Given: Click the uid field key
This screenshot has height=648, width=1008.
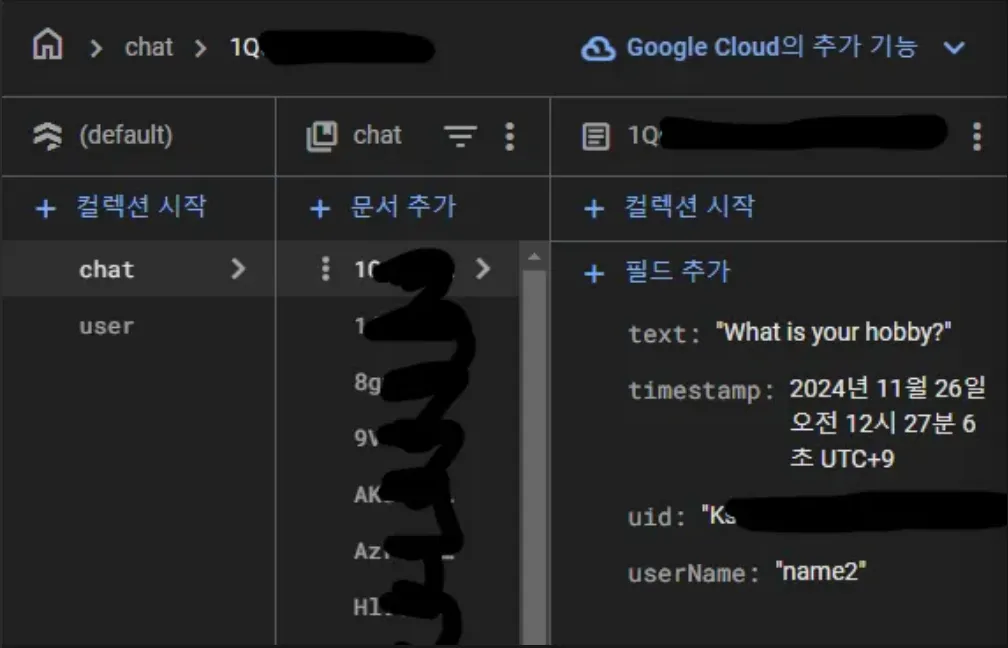Looking at the screenshot, I should pos(656,517).
